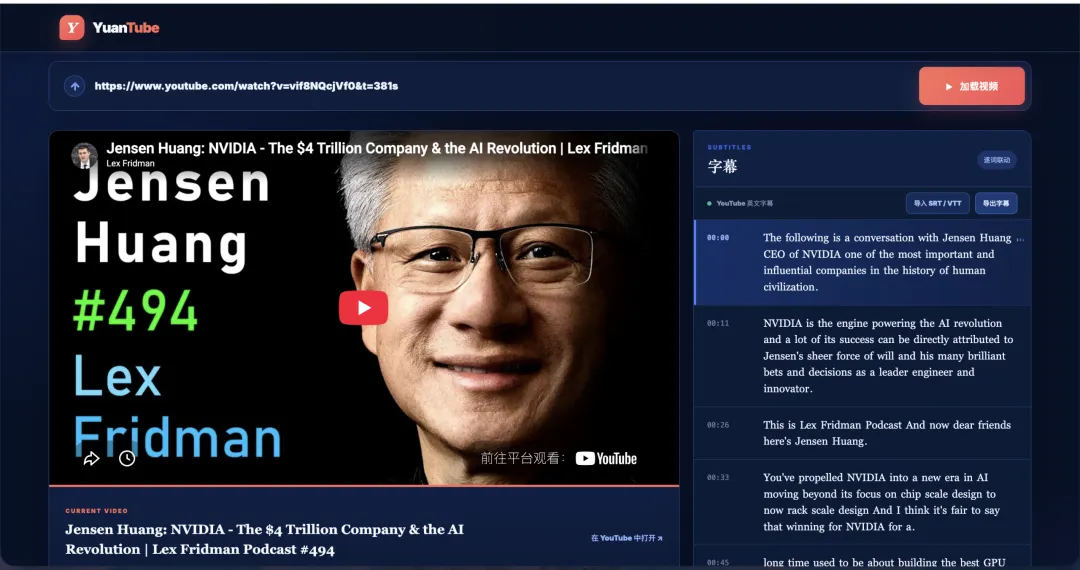Open the video title link in the player

(x=377, y=148)
